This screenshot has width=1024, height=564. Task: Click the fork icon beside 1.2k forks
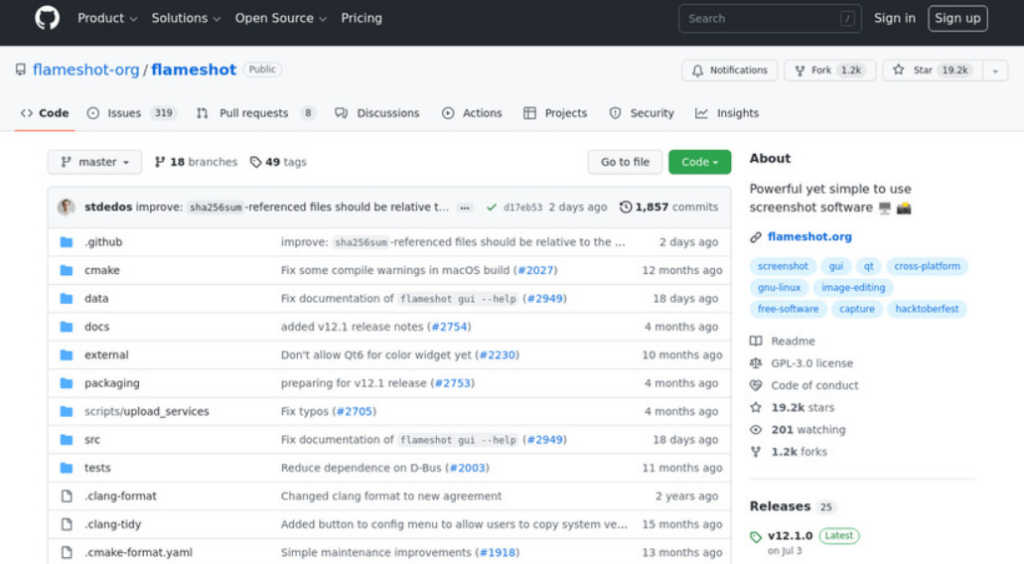click(x=756, y=452)
